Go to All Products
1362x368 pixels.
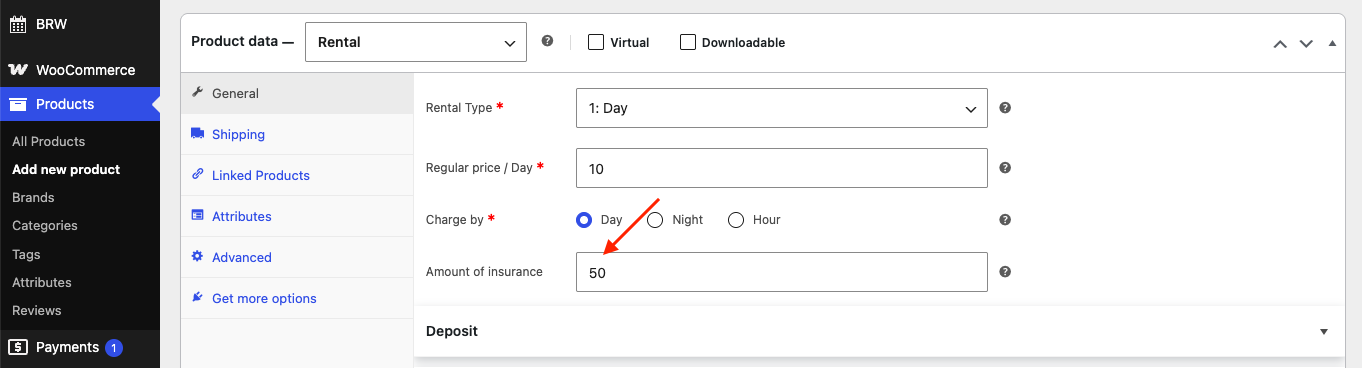(x=49, y=141)
